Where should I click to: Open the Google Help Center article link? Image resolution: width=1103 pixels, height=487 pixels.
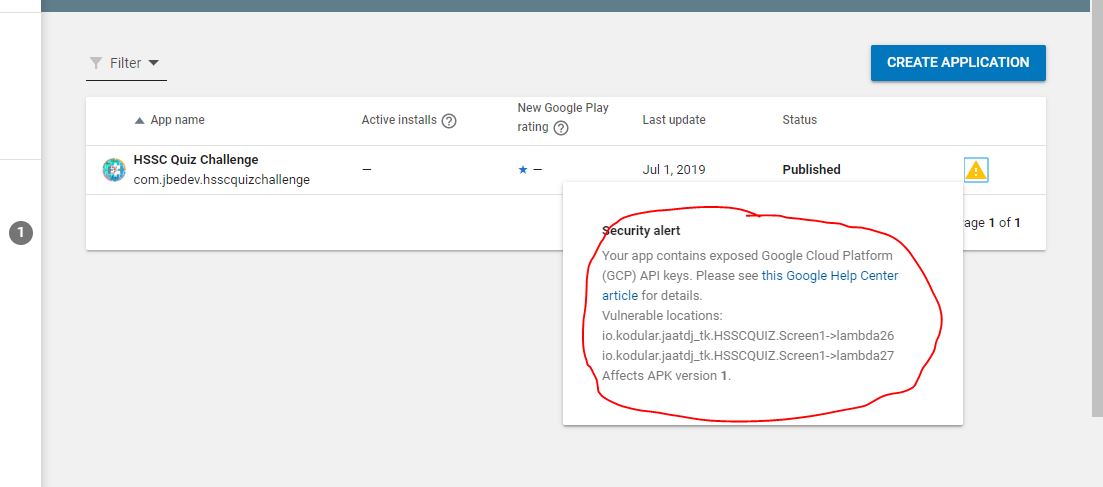[829, 276]
